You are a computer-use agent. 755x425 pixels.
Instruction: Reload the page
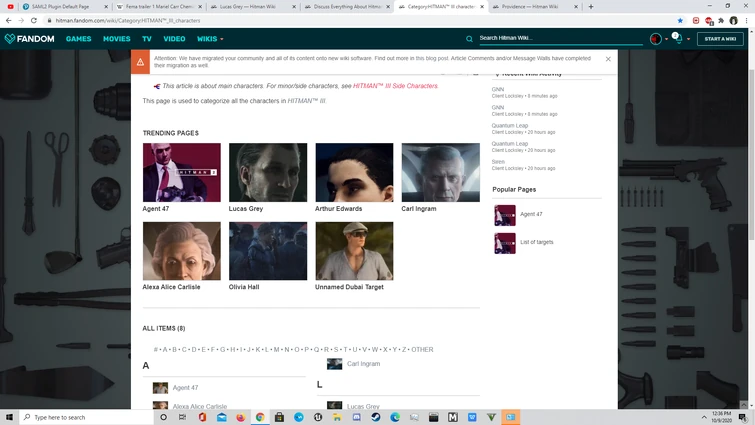34,21
